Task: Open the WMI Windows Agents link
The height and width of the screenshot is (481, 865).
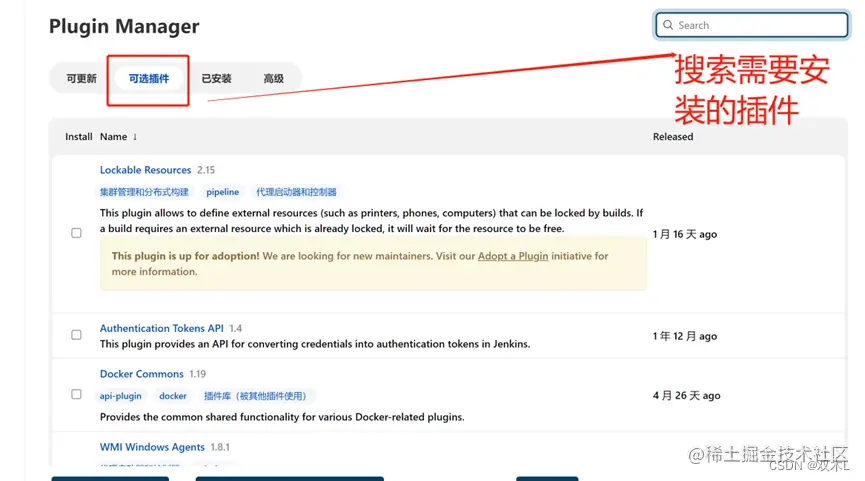Action: coord(152,447)
